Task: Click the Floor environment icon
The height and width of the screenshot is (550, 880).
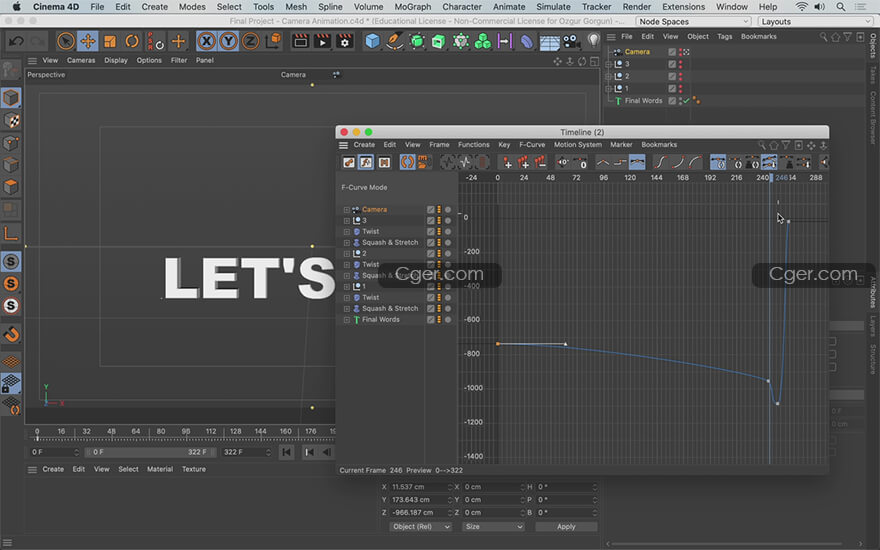Action: [549, 42]
